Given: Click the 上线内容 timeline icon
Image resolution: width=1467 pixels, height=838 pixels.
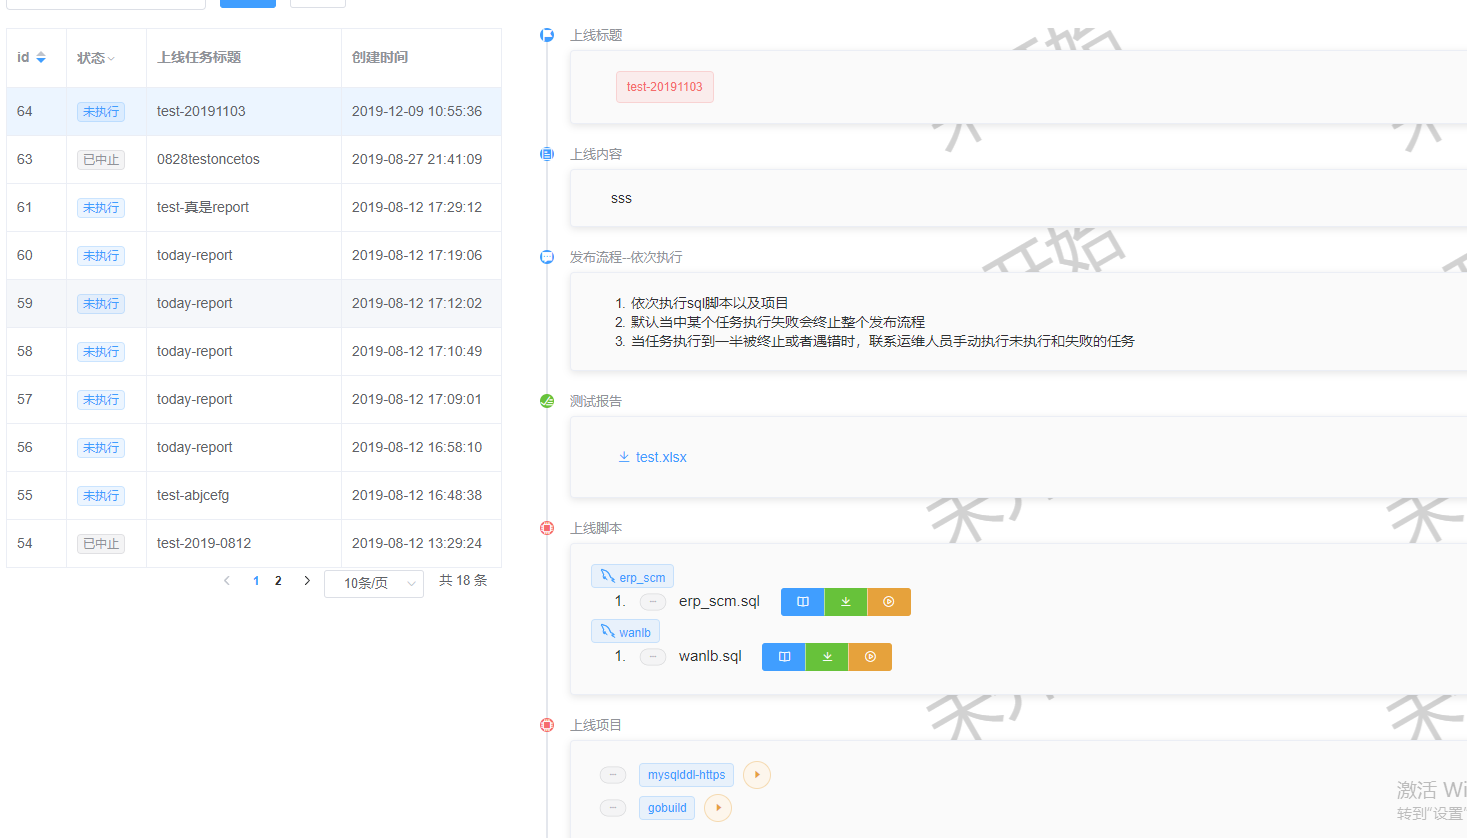Looking at the screenshot, I should click(x=547, y=154).
